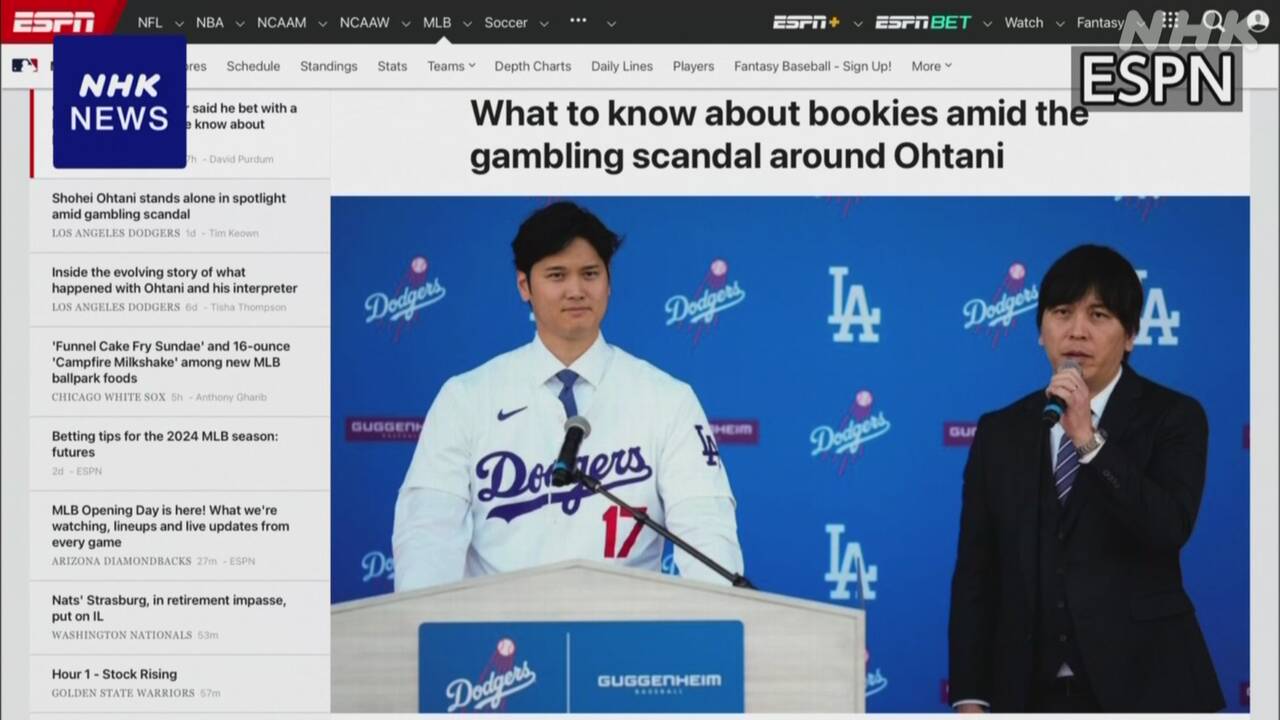Open the Watch menu item
Viewport: 1280px width, 720px height.
[1024, 22]
